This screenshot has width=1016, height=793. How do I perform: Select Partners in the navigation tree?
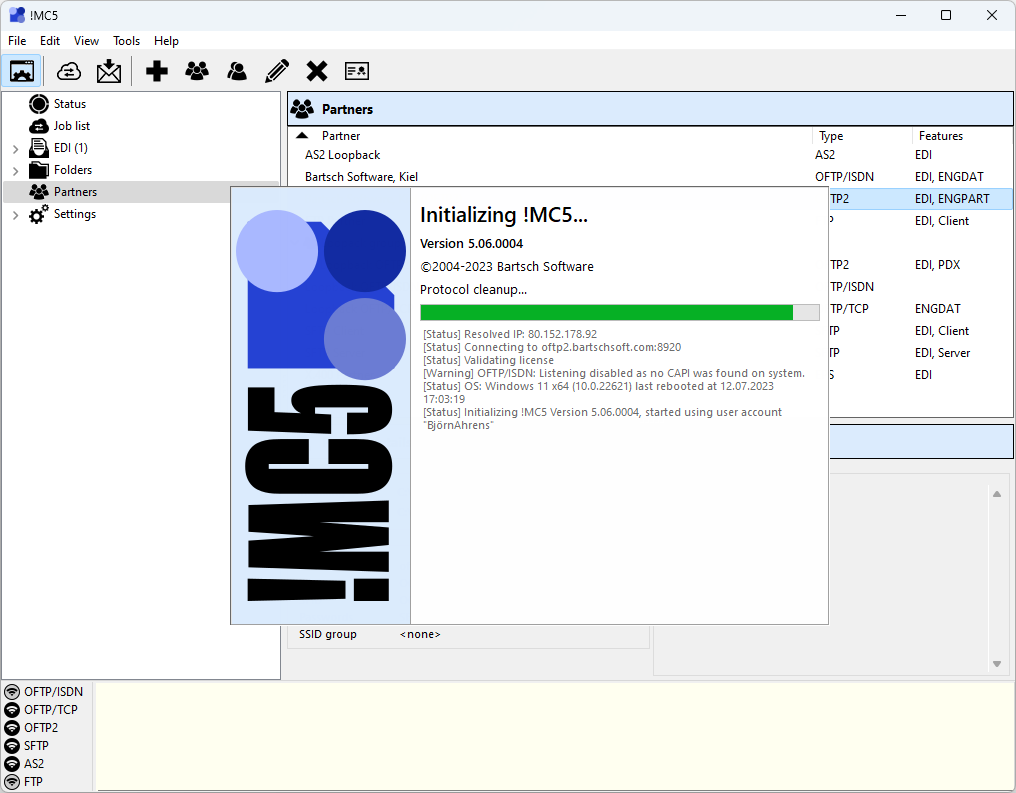76,192
